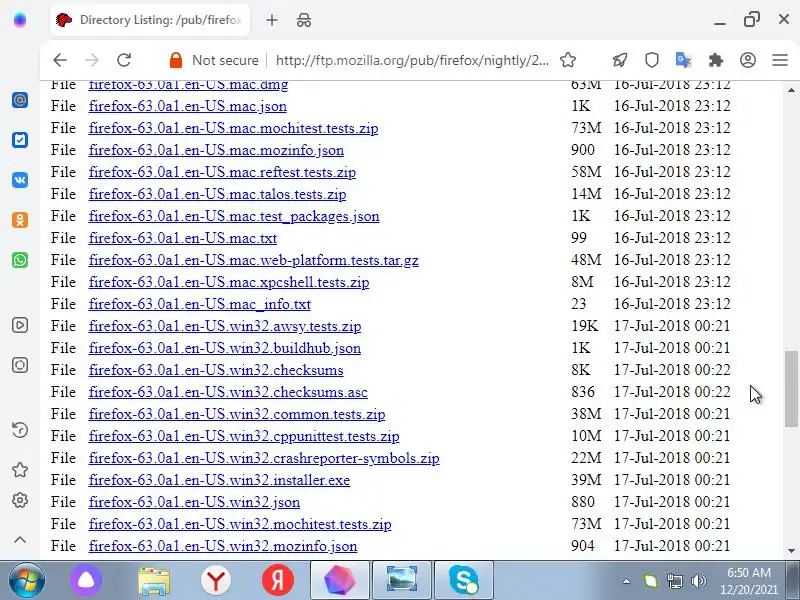Click the Atom browser logo icon
Viewport: 800px width, 600px height.
(20, 20)
